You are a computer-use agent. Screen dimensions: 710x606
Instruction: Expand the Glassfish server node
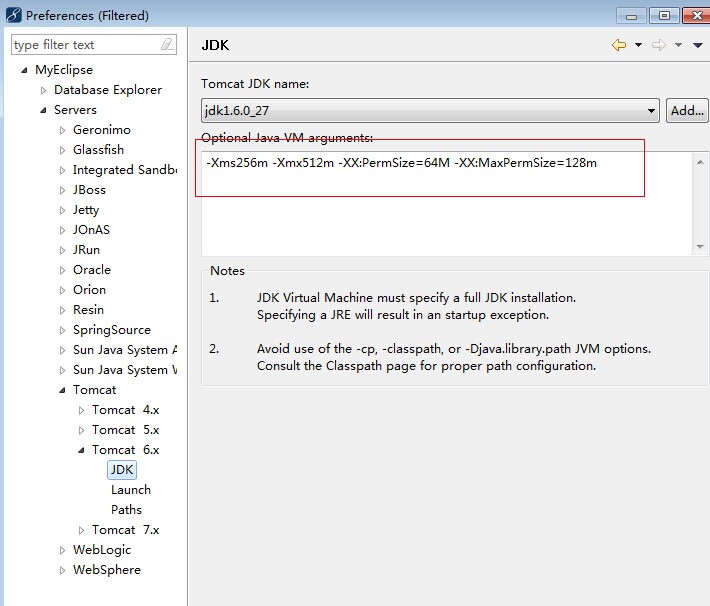click(x=62, y=150)
